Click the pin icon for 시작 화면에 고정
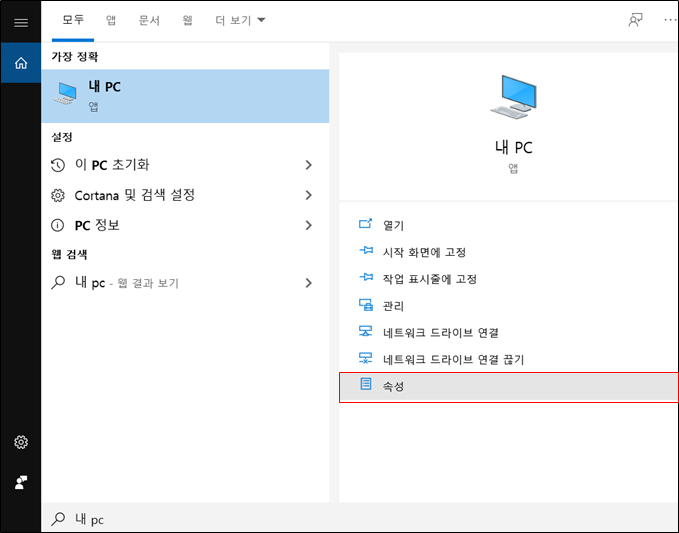679x533 pixels. click(x=366, y=250)
